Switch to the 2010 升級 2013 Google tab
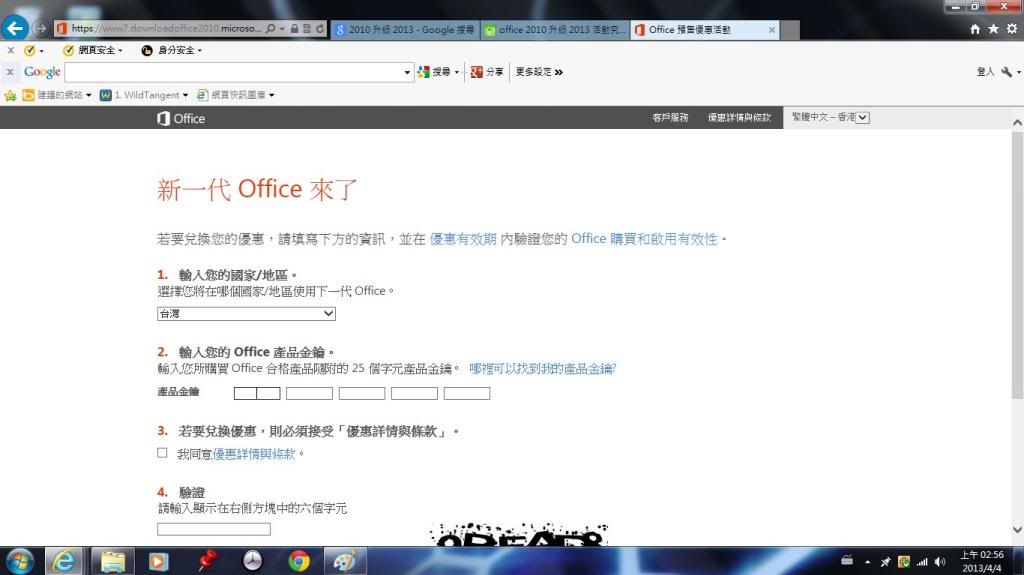Screen dimensions: 1024x575 click(x=405, y=29)
